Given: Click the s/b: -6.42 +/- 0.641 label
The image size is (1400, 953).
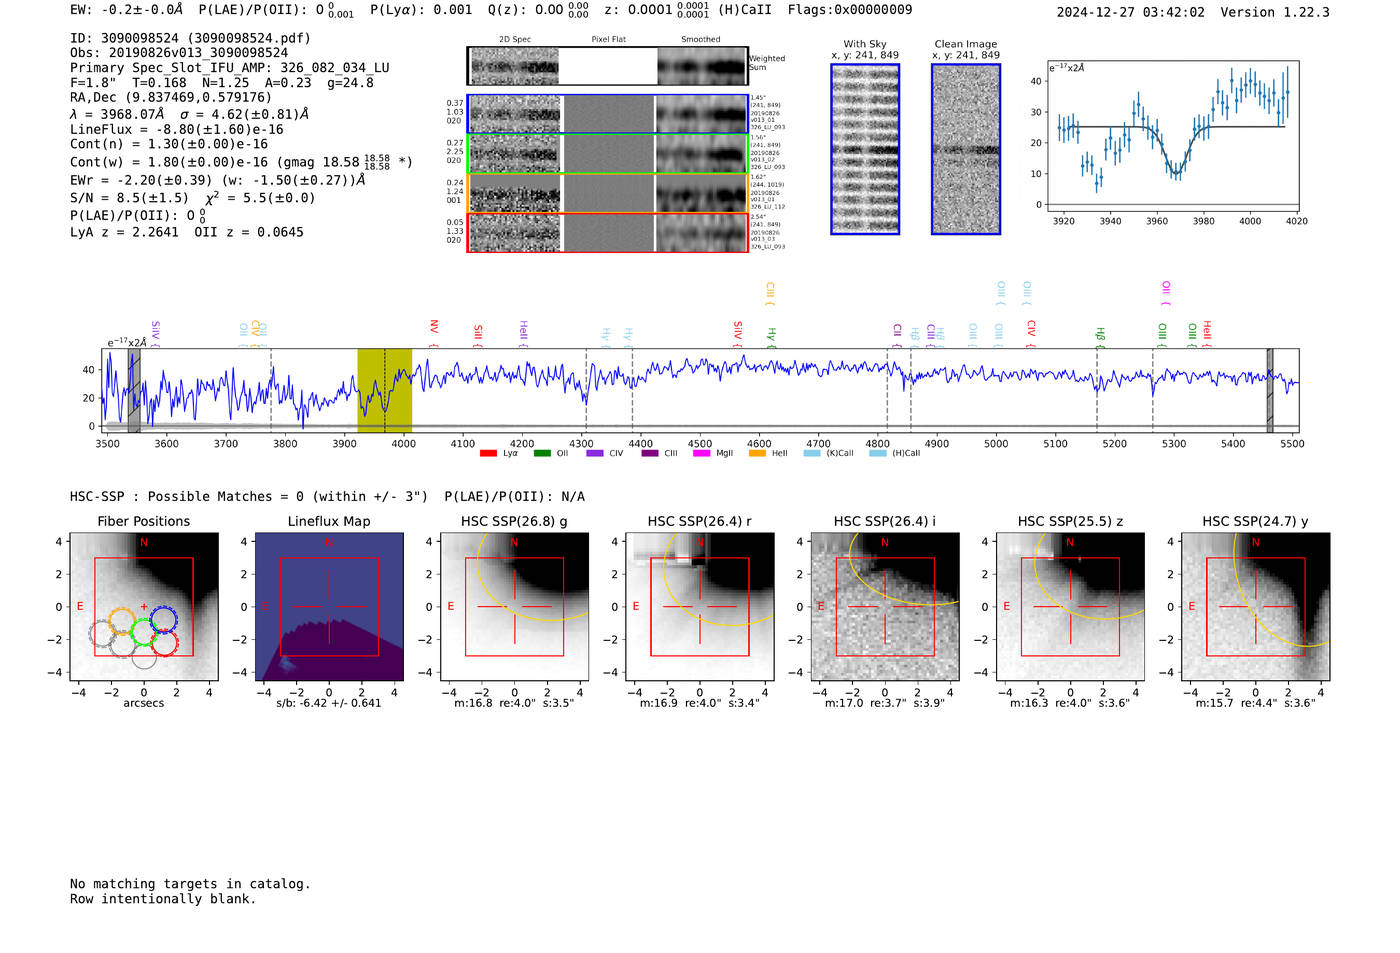Looking at the screenshot, I should (x=329, y=703).
